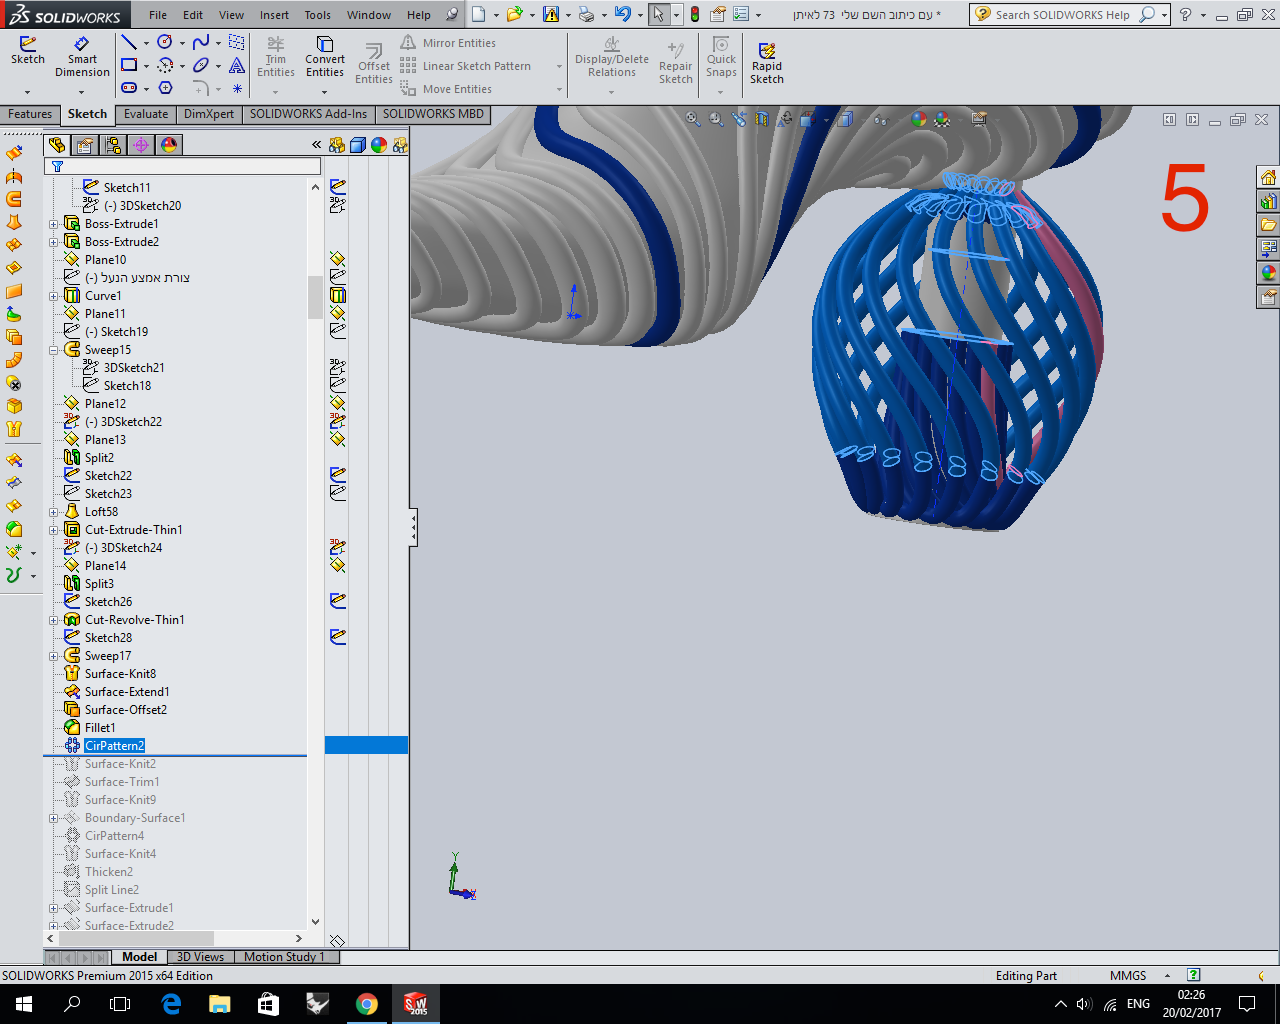
Task: Expand the Cut-Revolve-Thin1 node
Action: (x=53, y=620)
